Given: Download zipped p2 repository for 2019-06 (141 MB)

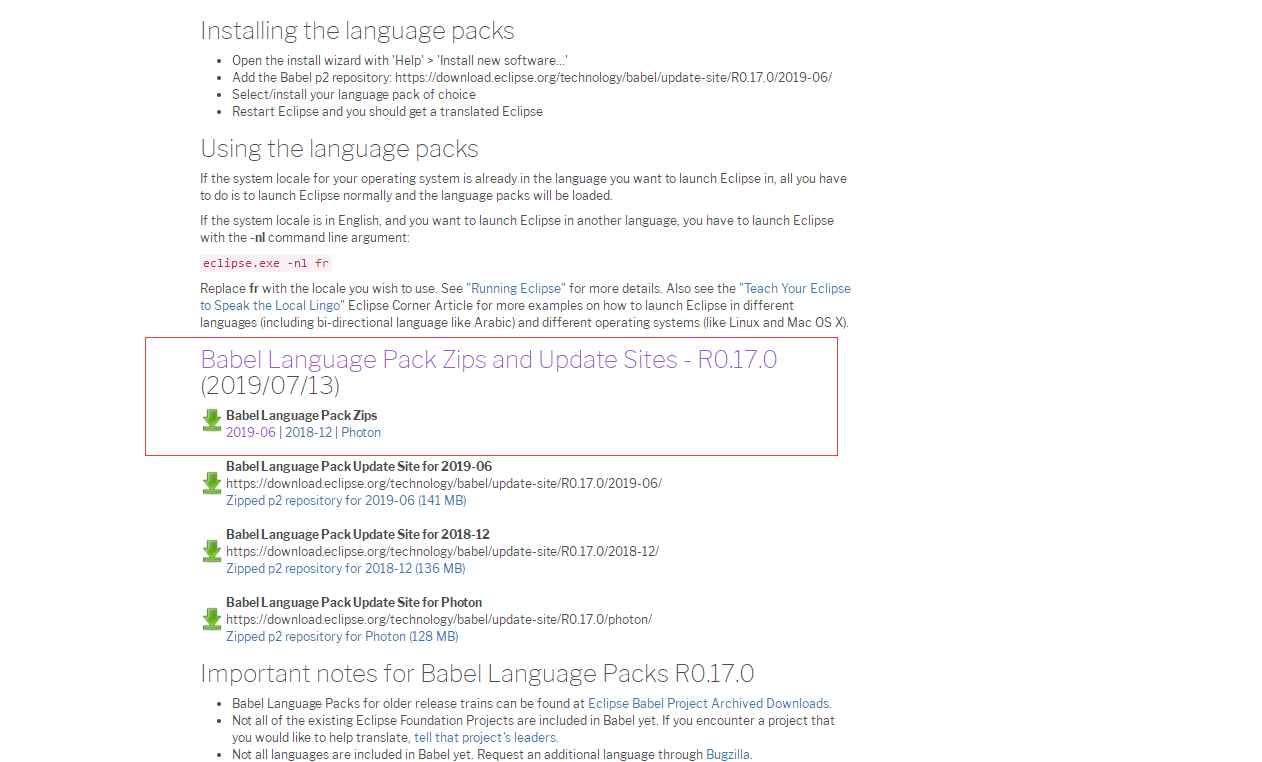Looking at the screenshot, I should (x=346, y=501).
